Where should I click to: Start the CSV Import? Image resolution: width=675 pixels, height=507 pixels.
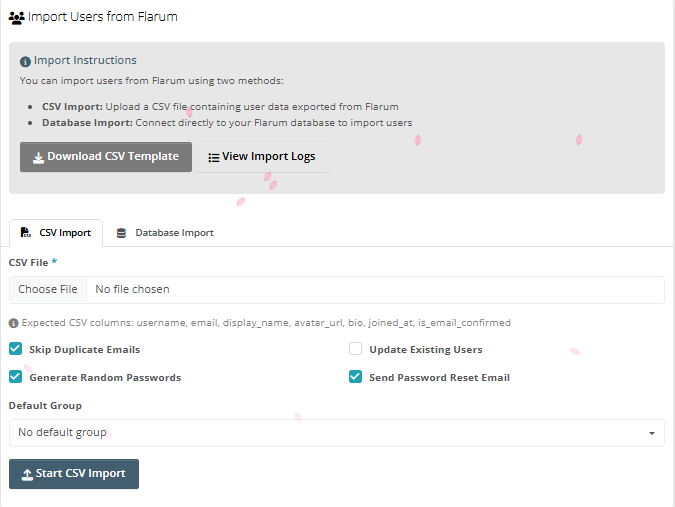(x=74, y=474)
